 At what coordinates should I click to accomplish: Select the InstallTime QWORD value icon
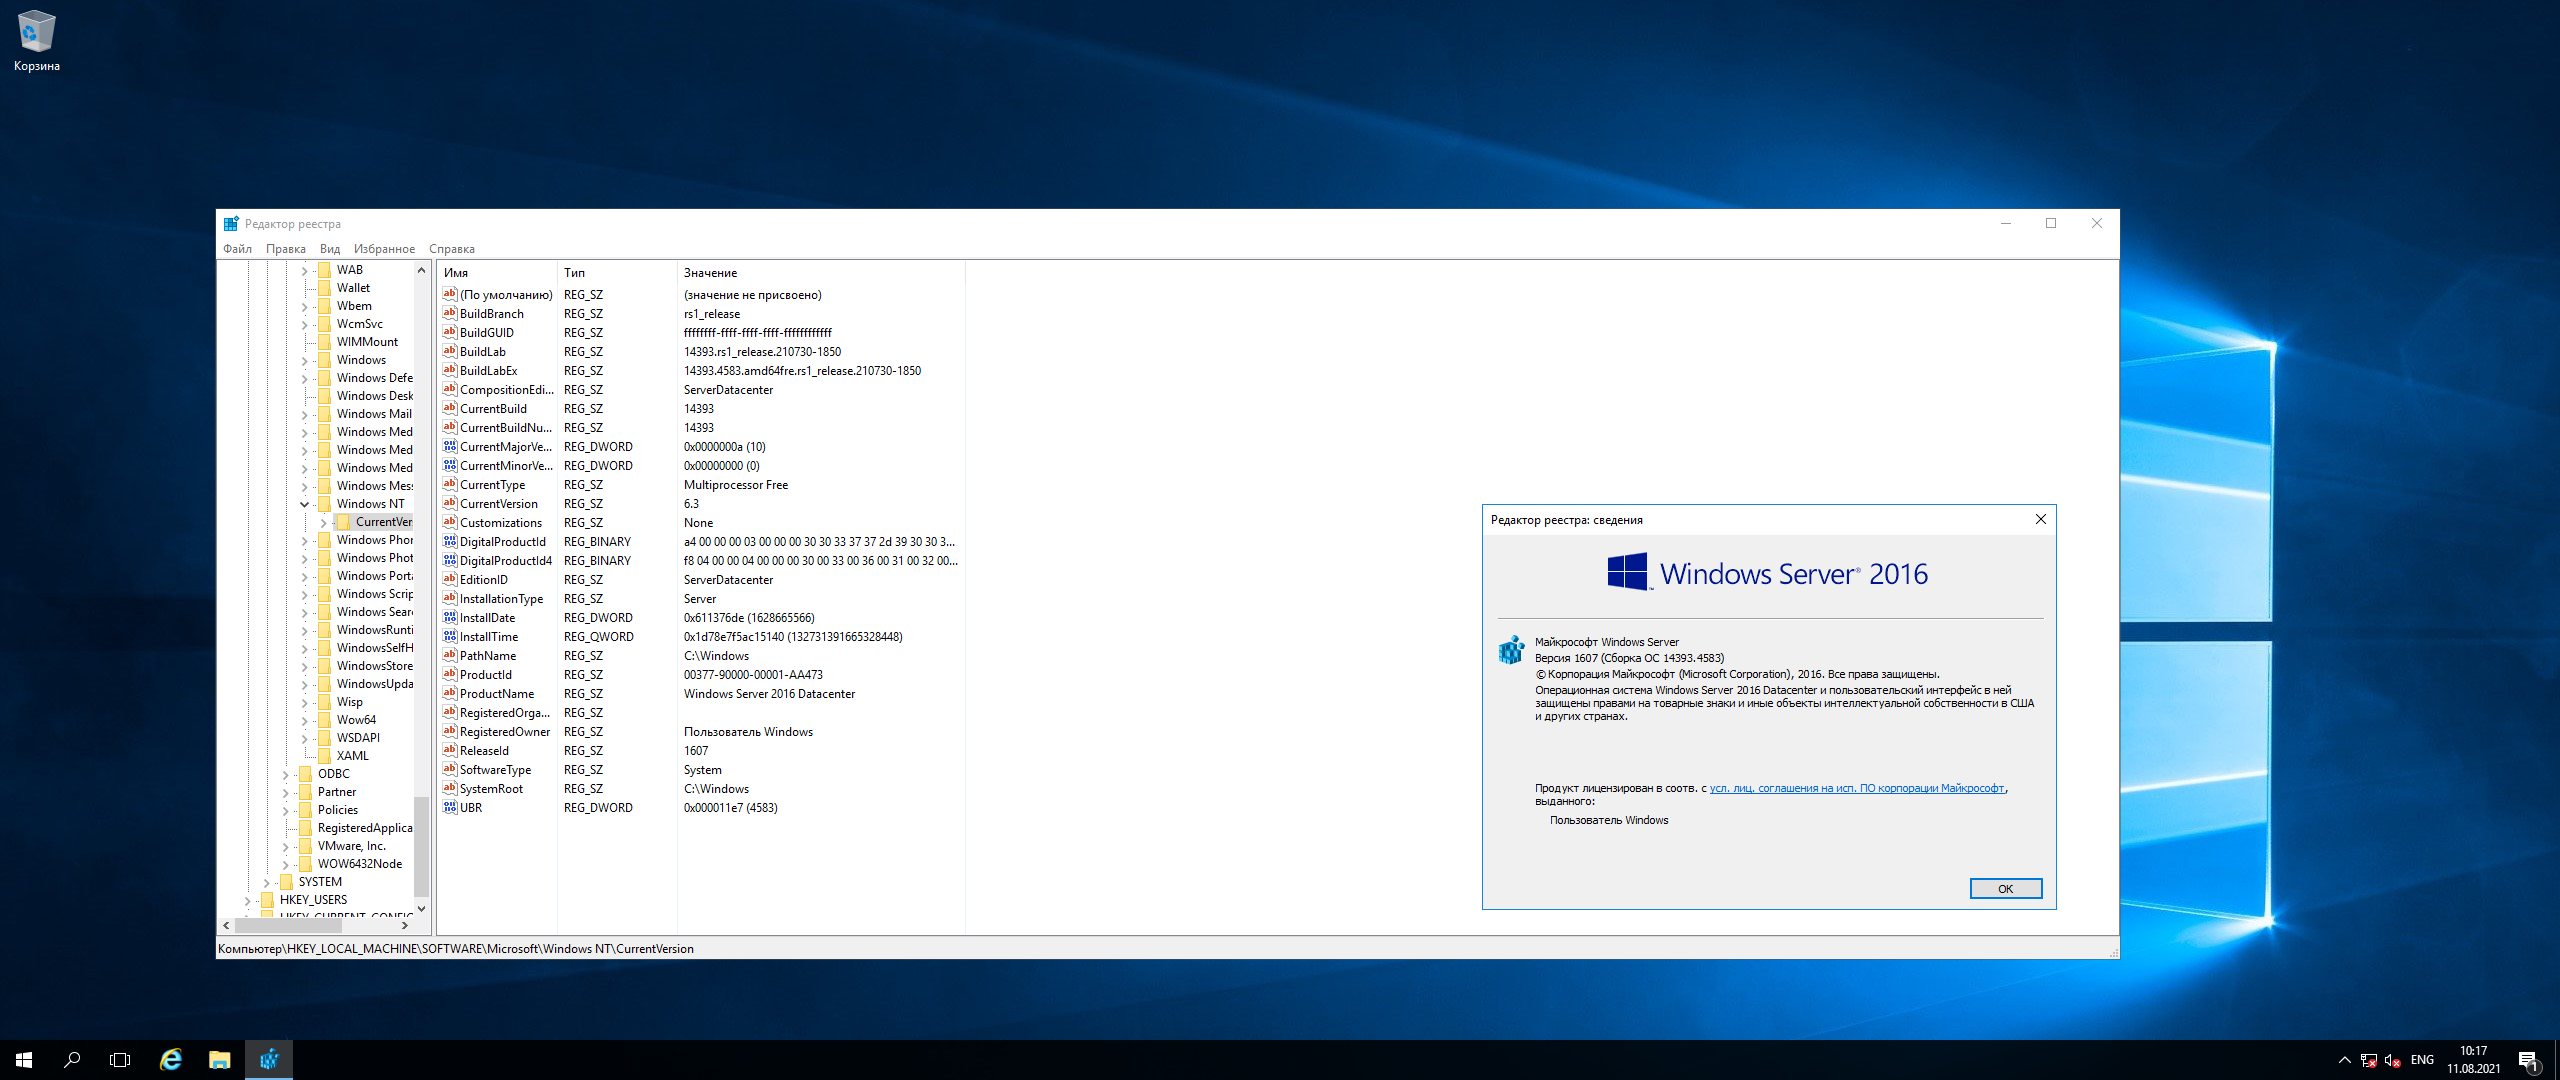click(x=450, y=636)
